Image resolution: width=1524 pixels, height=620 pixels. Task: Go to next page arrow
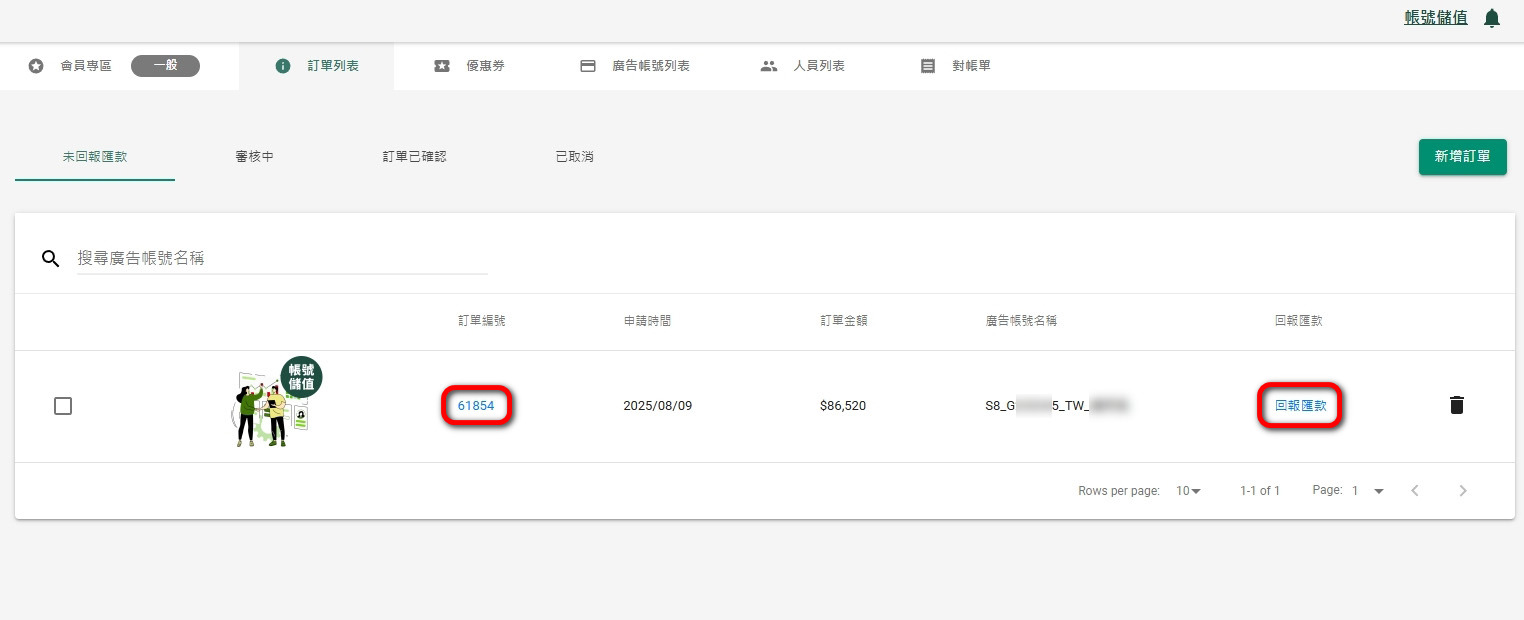[x=1463, y=491]
